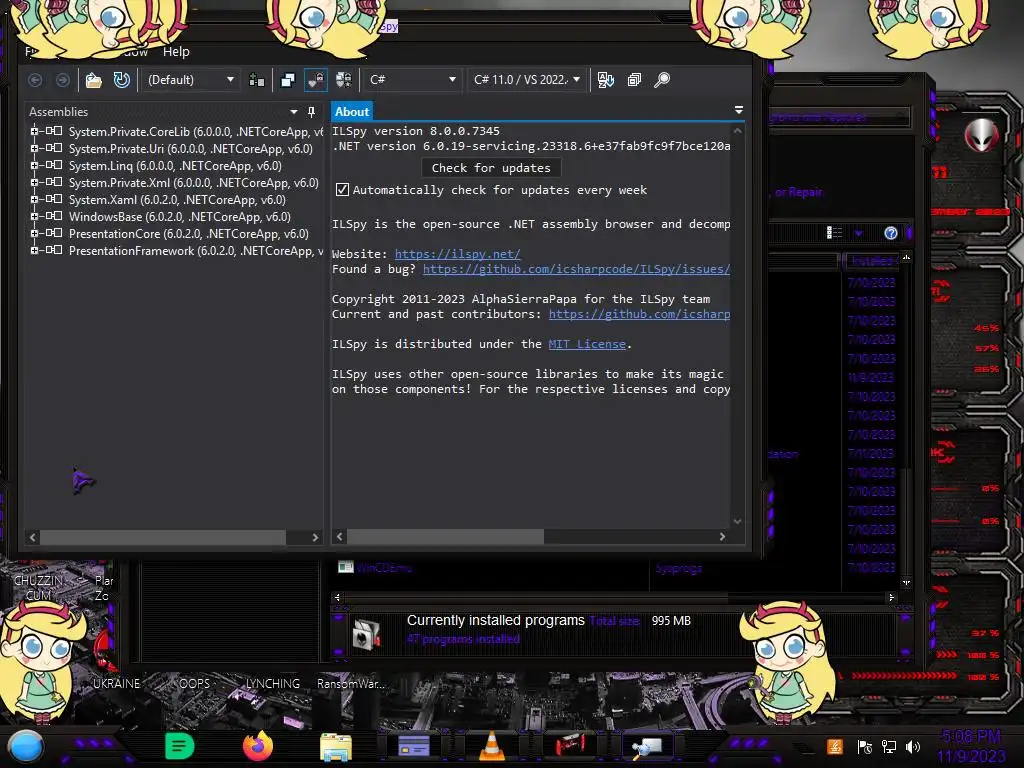Viewport: 1024px width, 768px height.
Task: Click the network tray icon
Action: (x=889, y=746)
